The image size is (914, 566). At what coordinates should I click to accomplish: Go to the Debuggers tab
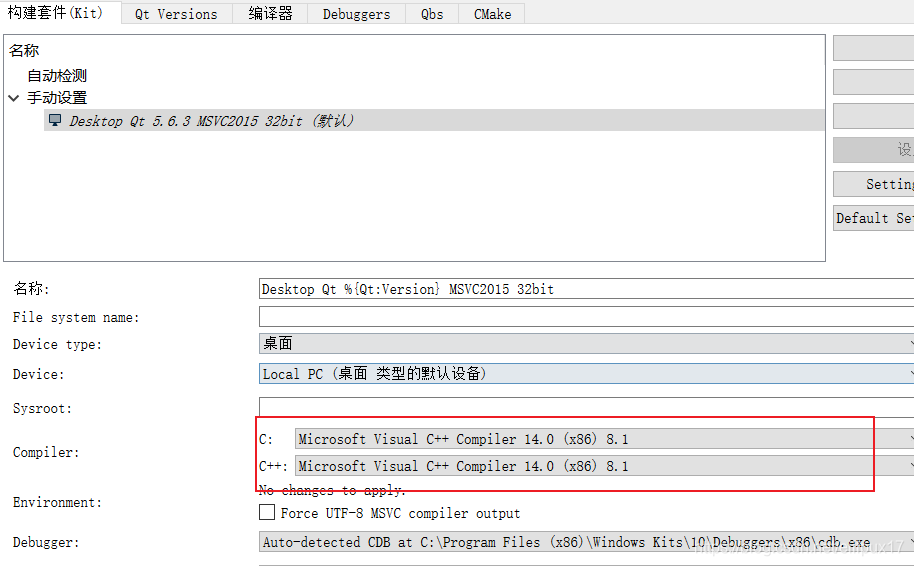pyautogui.click(x=356, y=14)
